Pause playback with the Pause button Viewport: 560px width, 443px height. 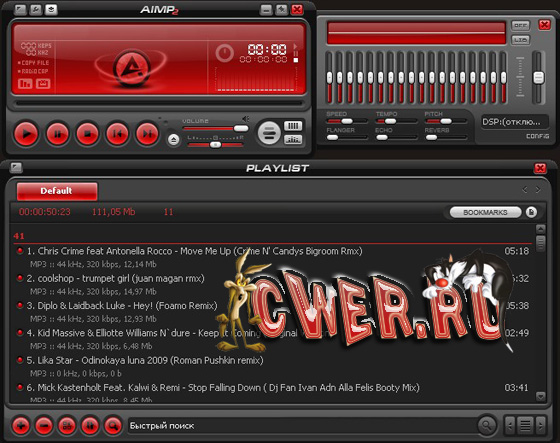[57, 134]
